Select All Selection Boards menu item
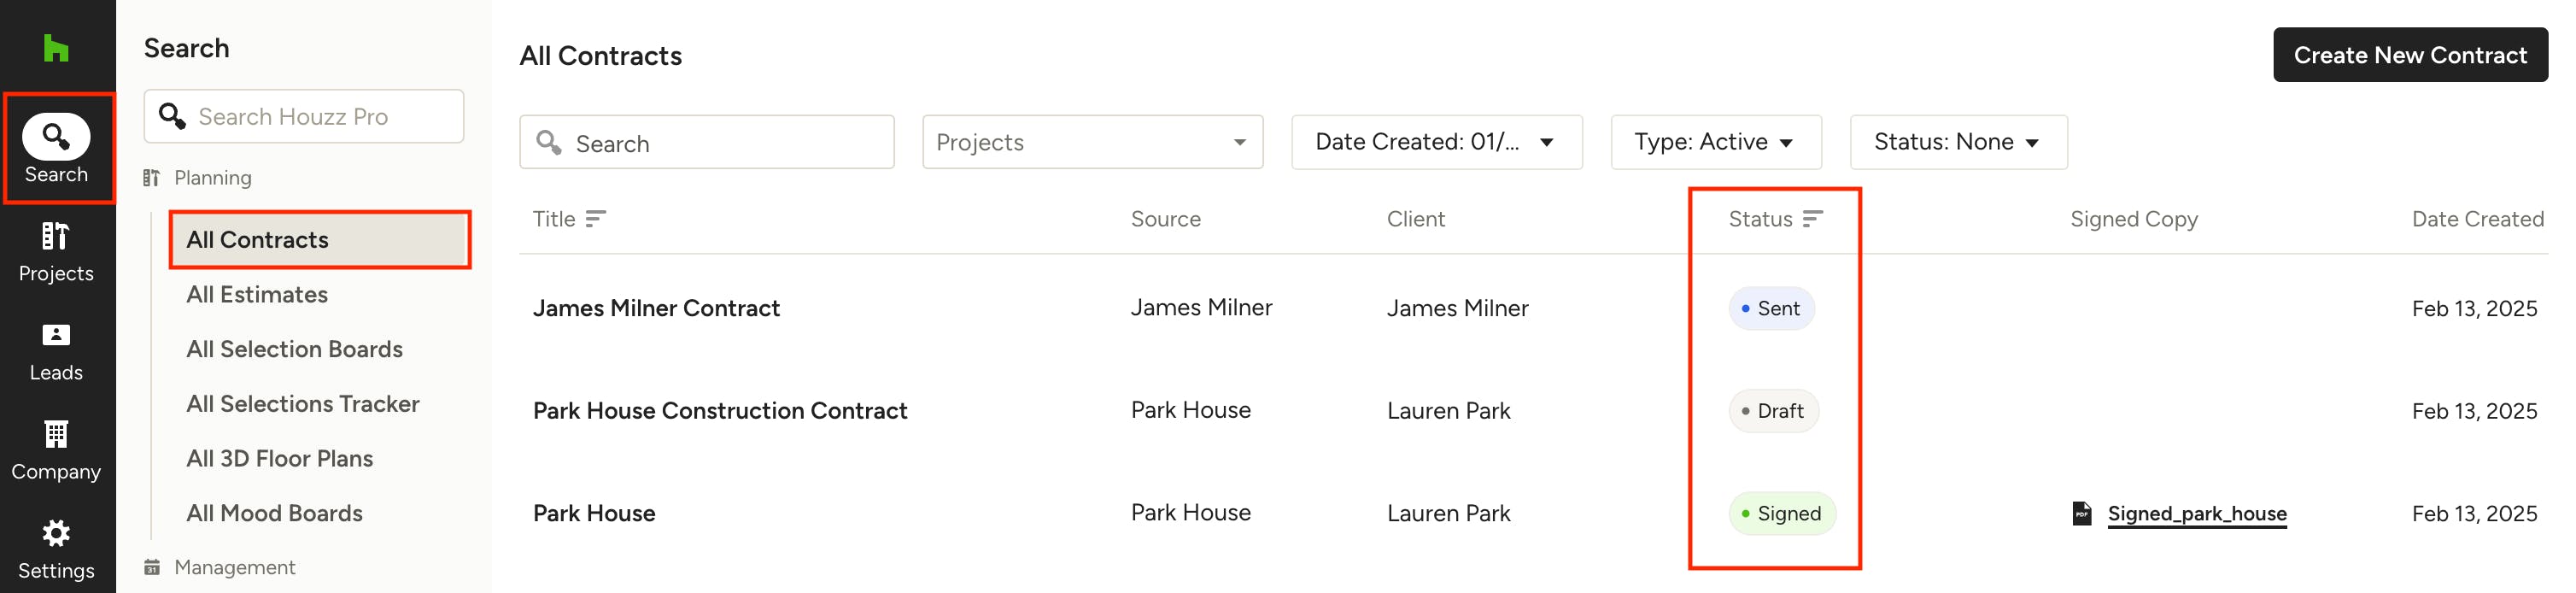Screen dimensions: 2576x593 (x=294, y=349)
